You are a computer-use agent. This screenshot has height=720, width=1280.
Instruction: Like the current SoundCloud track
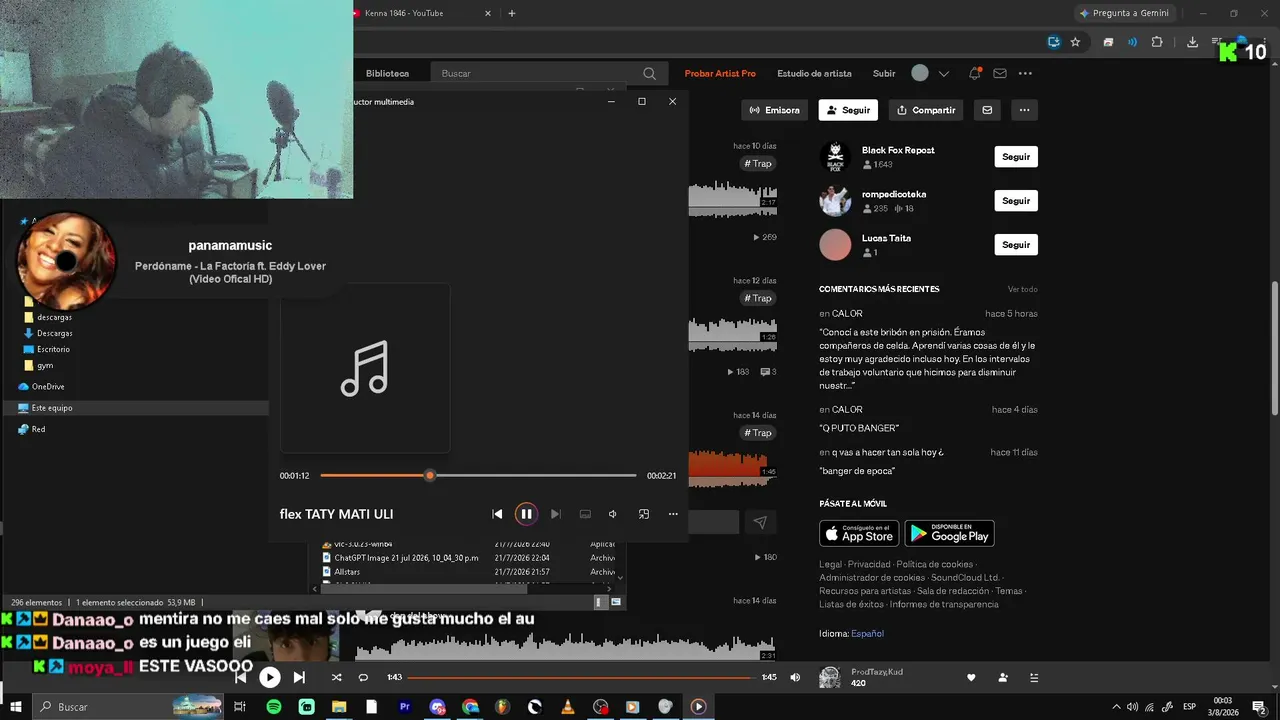(x=971, y=677)
